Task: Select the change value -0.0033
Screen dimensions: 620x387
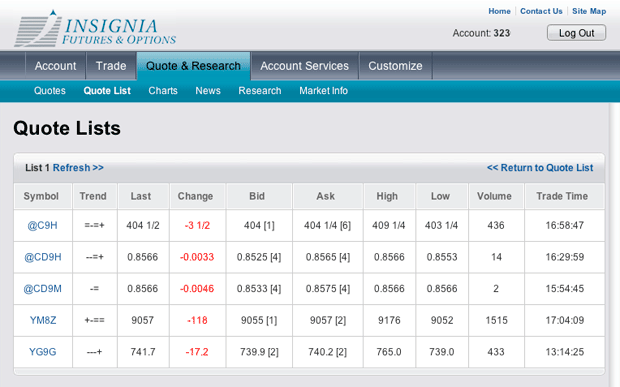Action: [197, 257]
